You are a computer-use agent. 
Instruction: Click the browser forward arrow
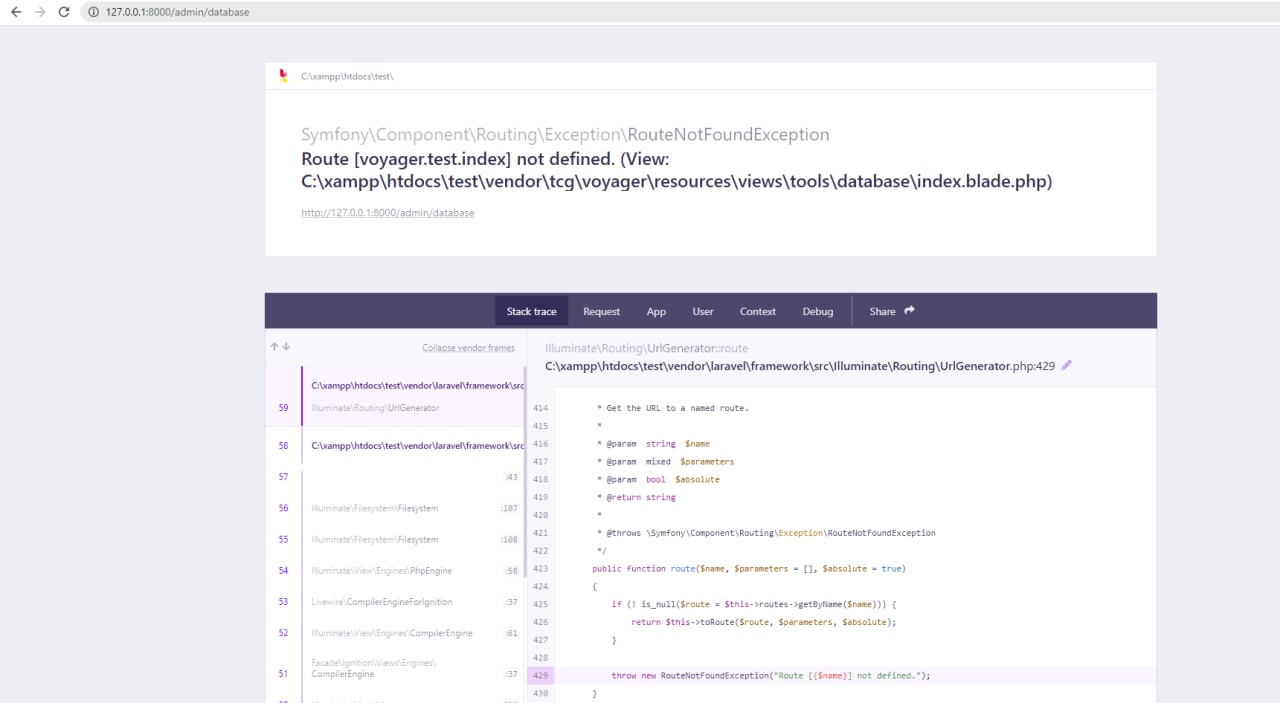tap(40, 12)
